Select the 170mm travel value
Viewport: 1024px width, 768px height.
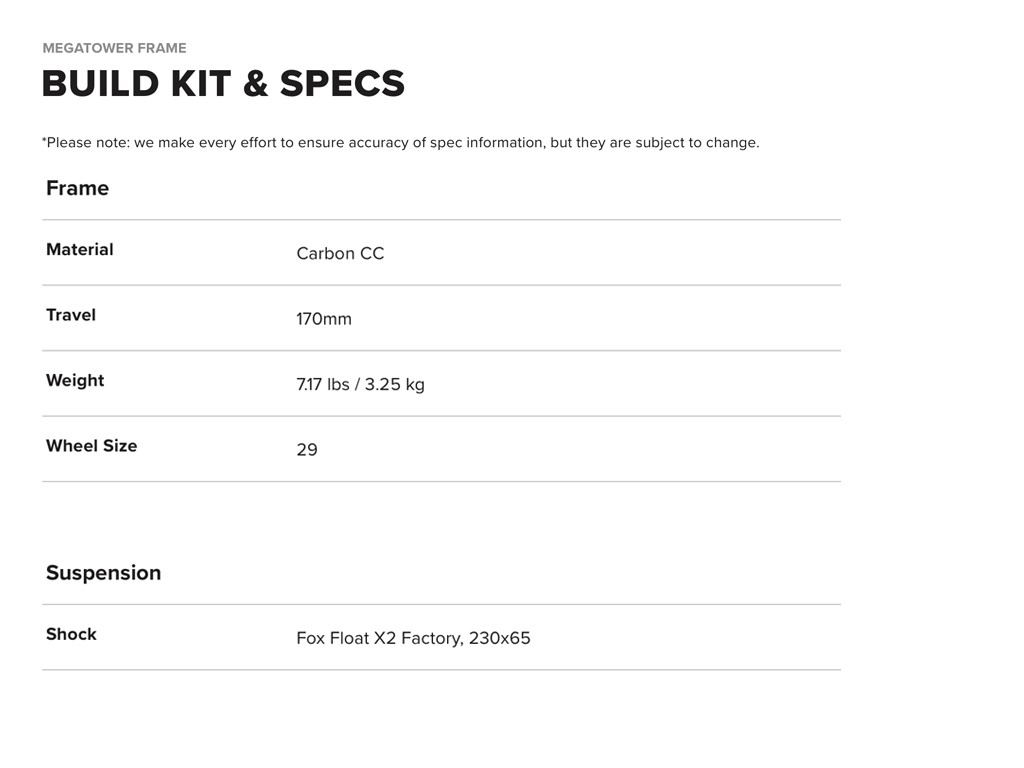tap(324, 319)
